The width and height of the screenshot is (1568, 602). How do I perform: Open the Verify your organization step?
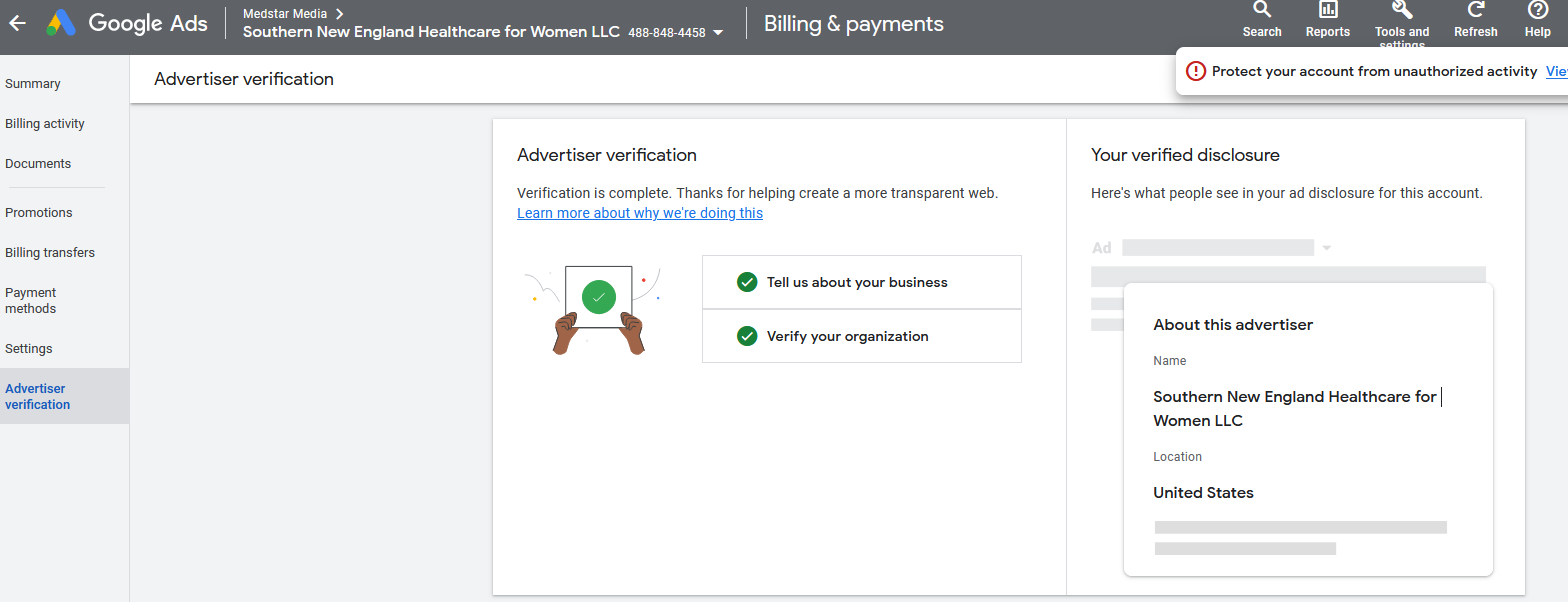[x=862, y=336]
